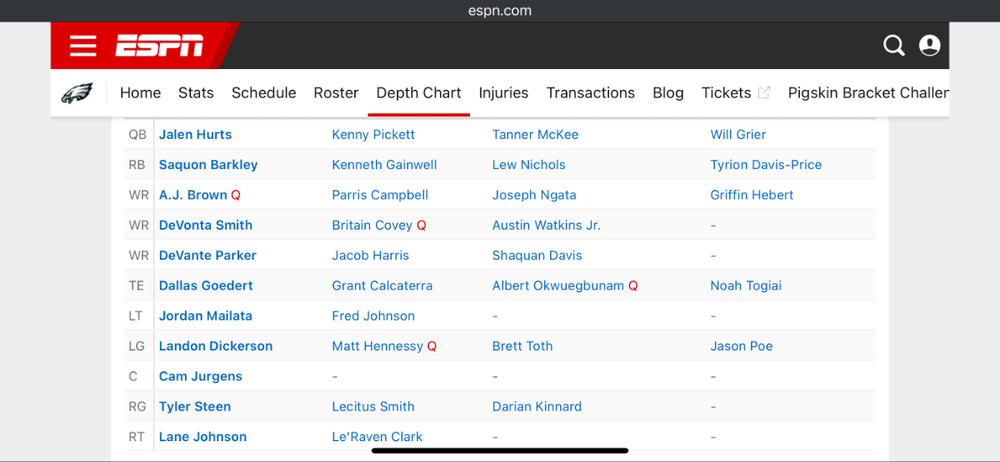The width and height of the screenshot is (1000, 462).
Task: View Kenny Pickett player link
Action: [x=373, y=135]
